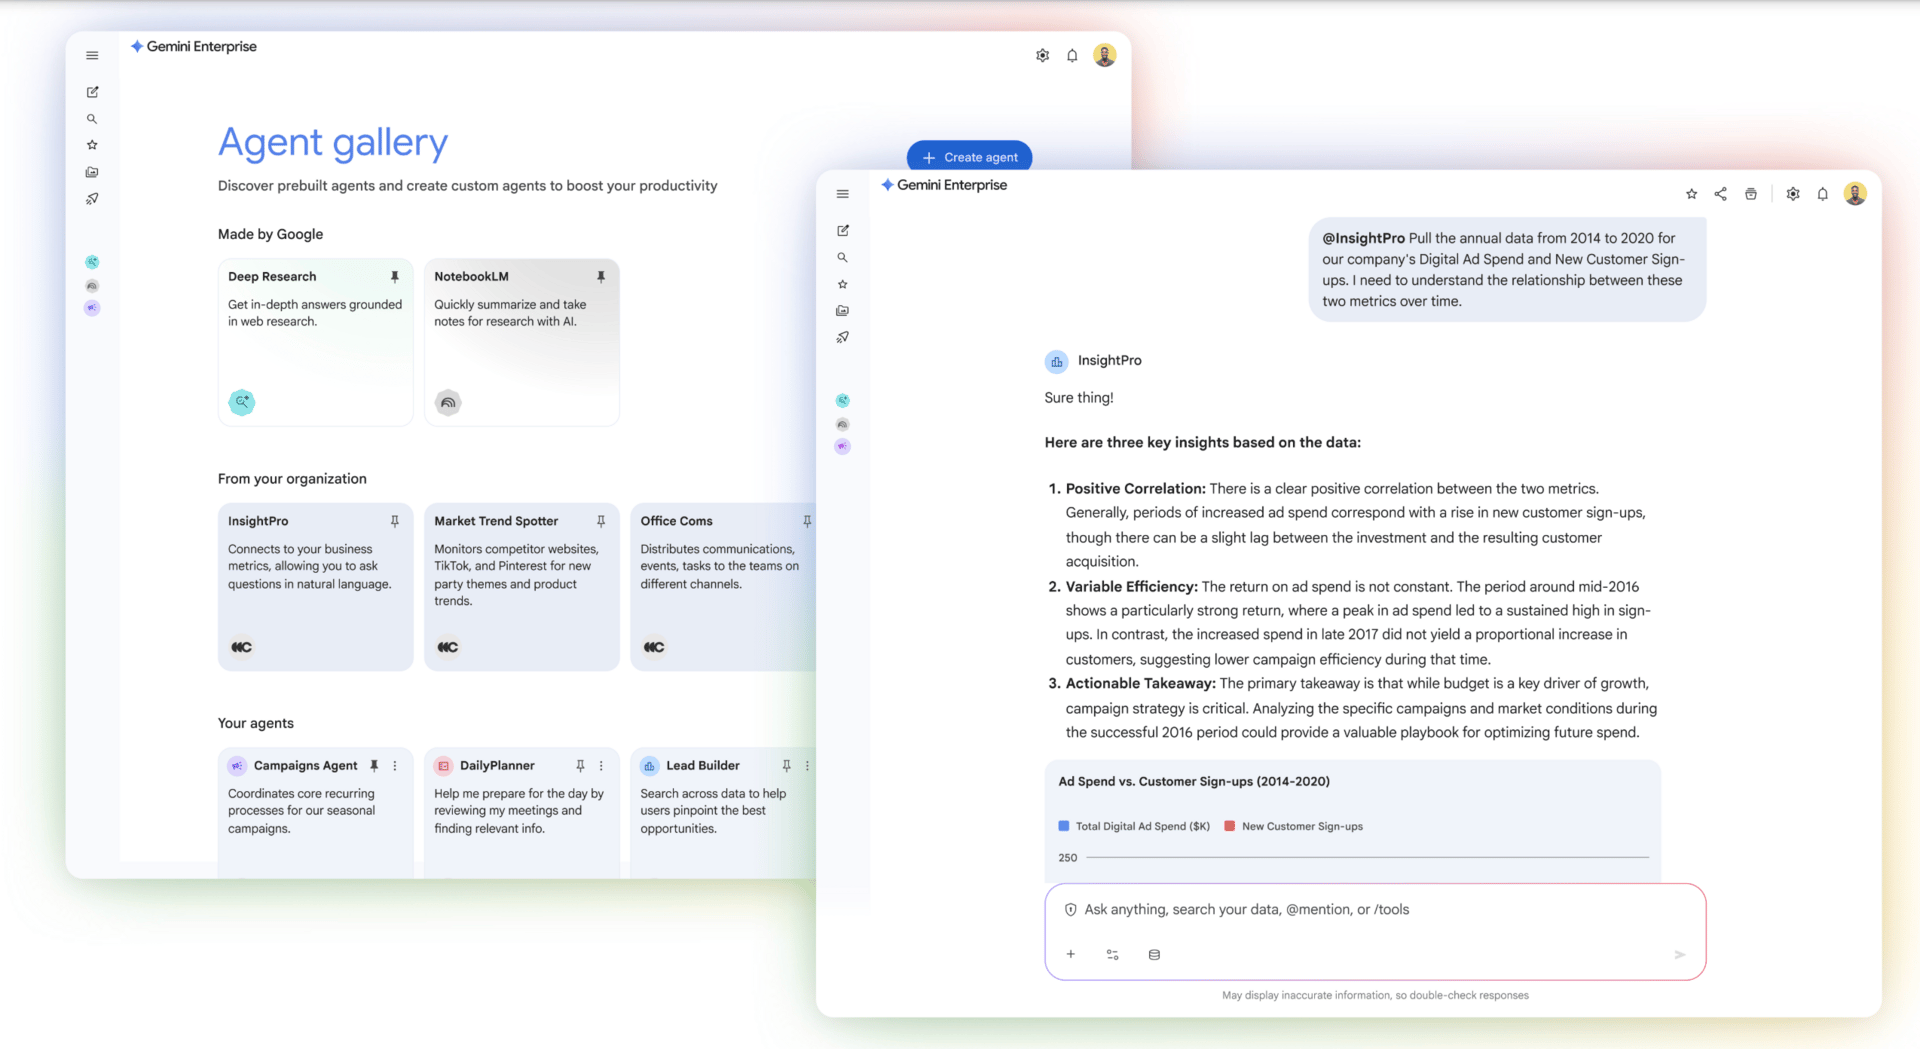1920x1049 pixels.
Task: Pin the DailyPlanner agent
Action: [580, 766]
